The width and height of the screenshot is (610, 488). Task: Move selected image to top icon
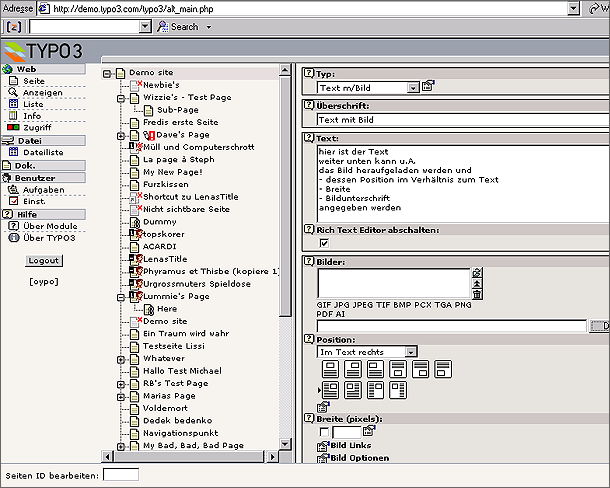[x=477, y=283]
